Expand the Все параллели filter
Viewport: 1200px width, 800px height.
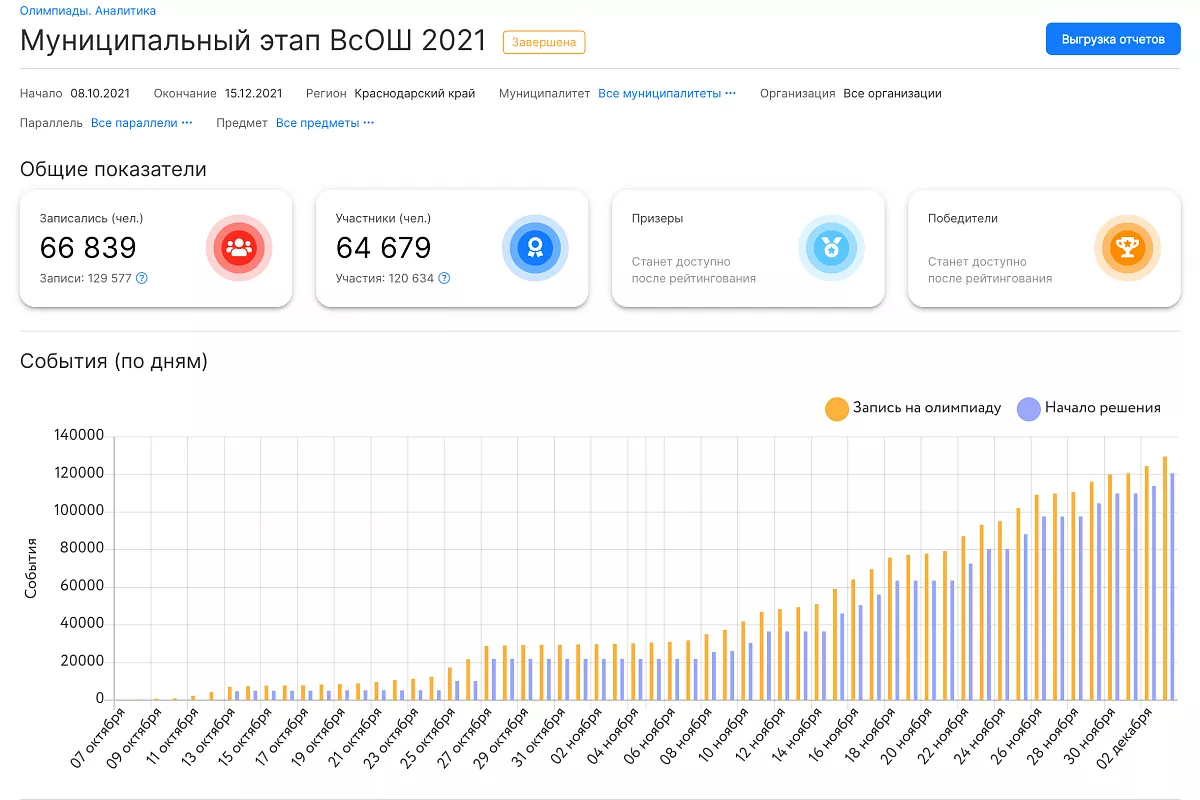[x=141, y=123]
